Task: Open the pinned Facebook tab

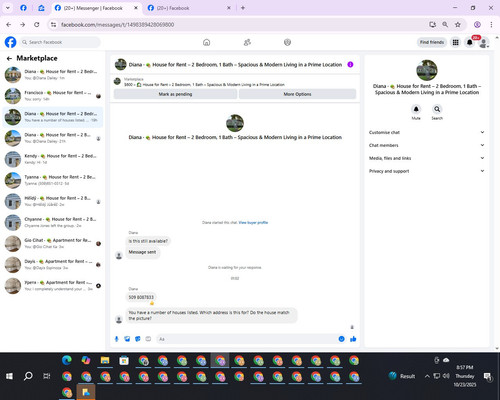Action: [x=23, y=8]
